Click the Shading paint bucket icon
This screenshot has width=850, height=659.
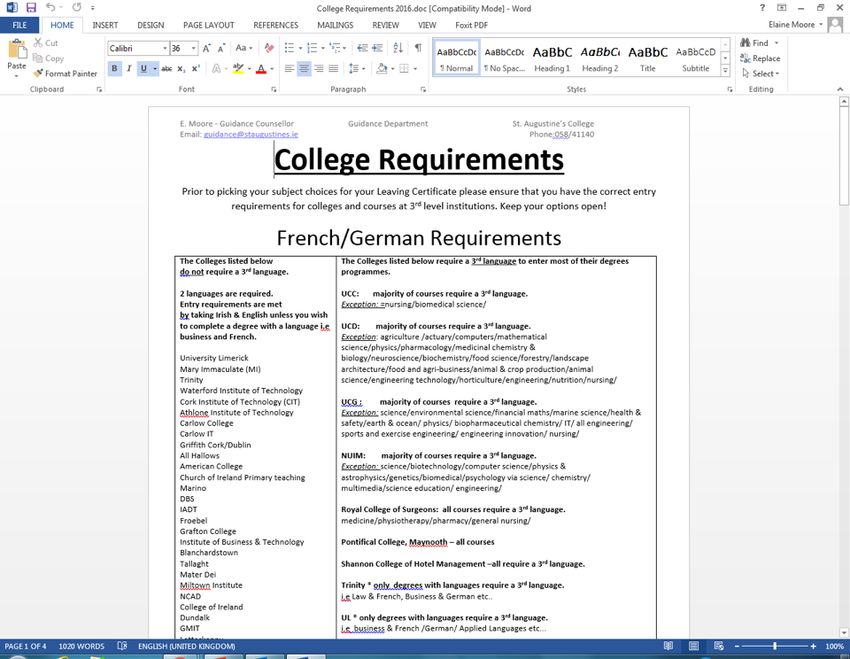[382, 68]
